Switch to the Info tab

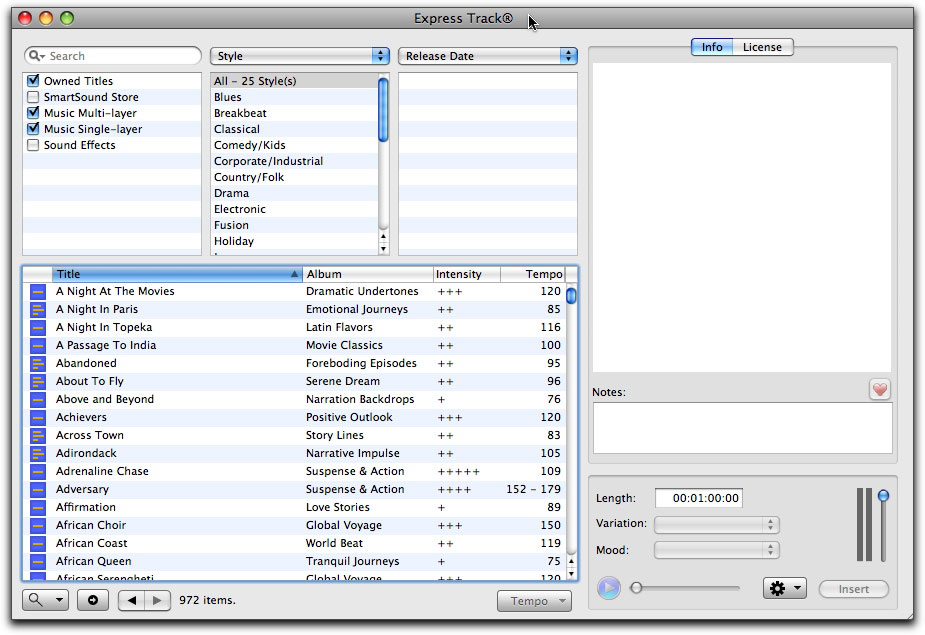pyautogui.click(x=712, y=47)
